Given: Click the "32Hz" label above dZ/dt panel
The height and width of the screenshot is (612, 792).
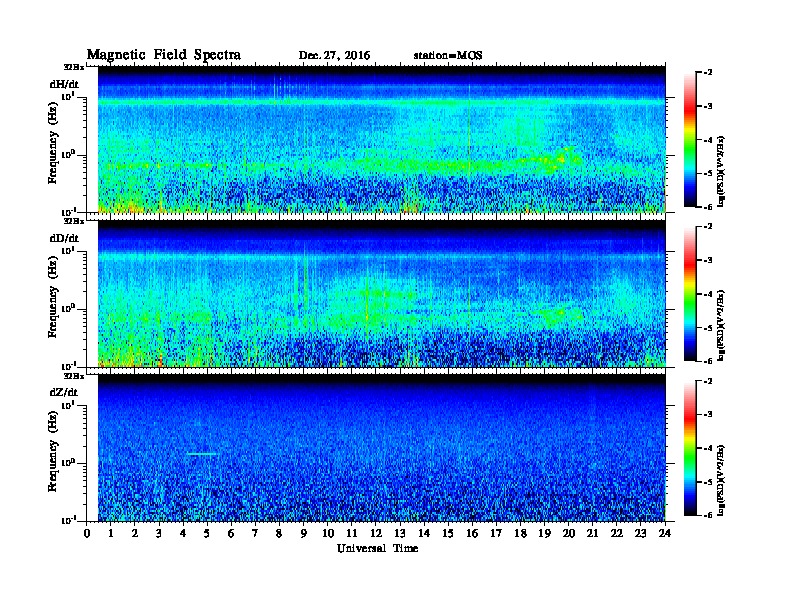Looking at the screenshot, I should [74, 376].
